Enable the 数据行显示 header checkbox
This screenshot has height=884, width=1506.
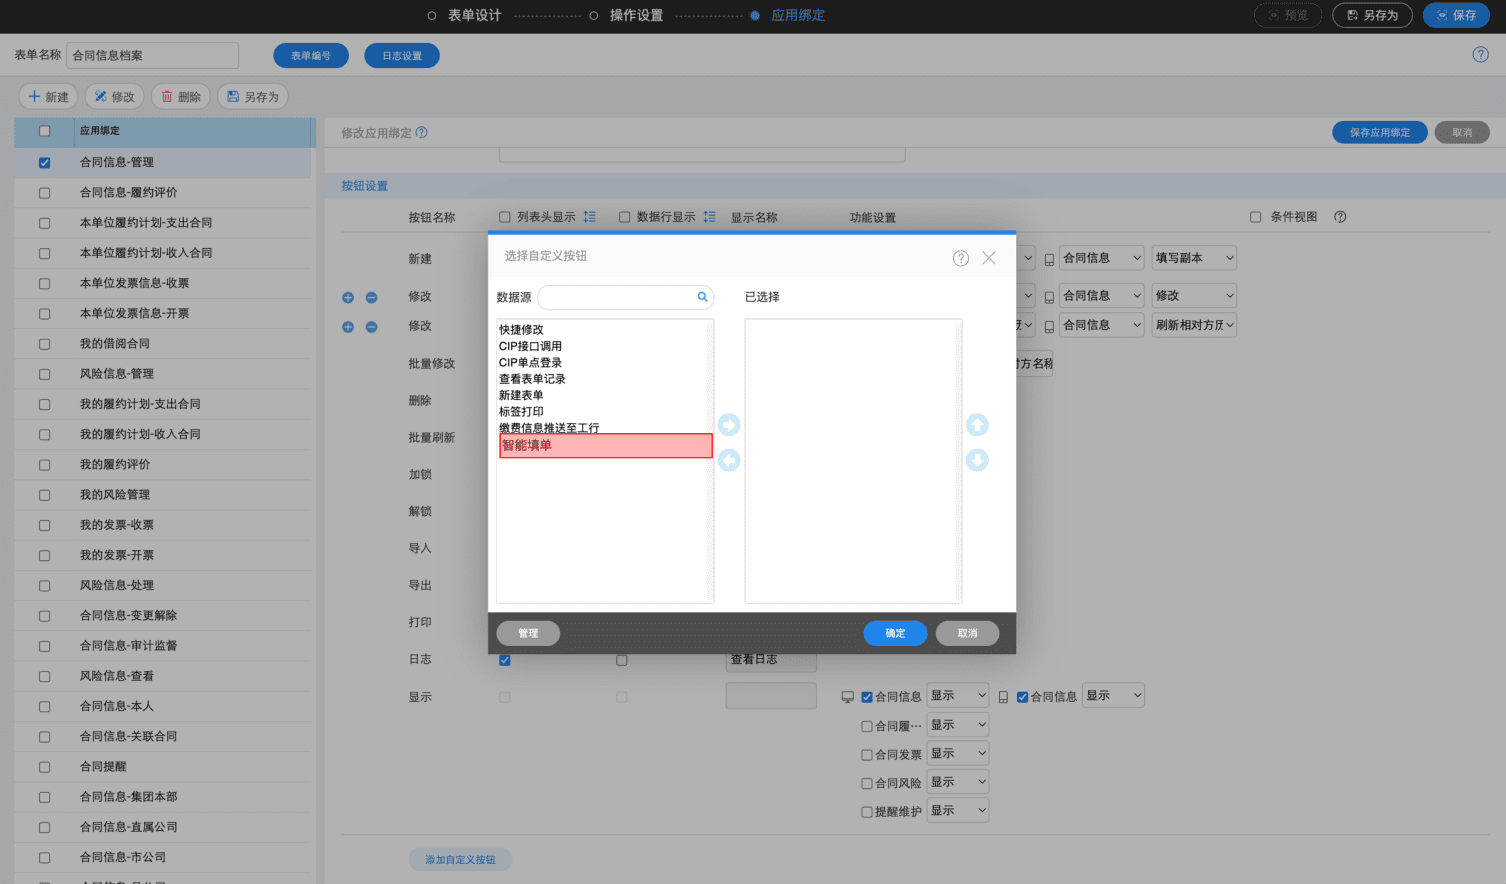tap(625, 217)
